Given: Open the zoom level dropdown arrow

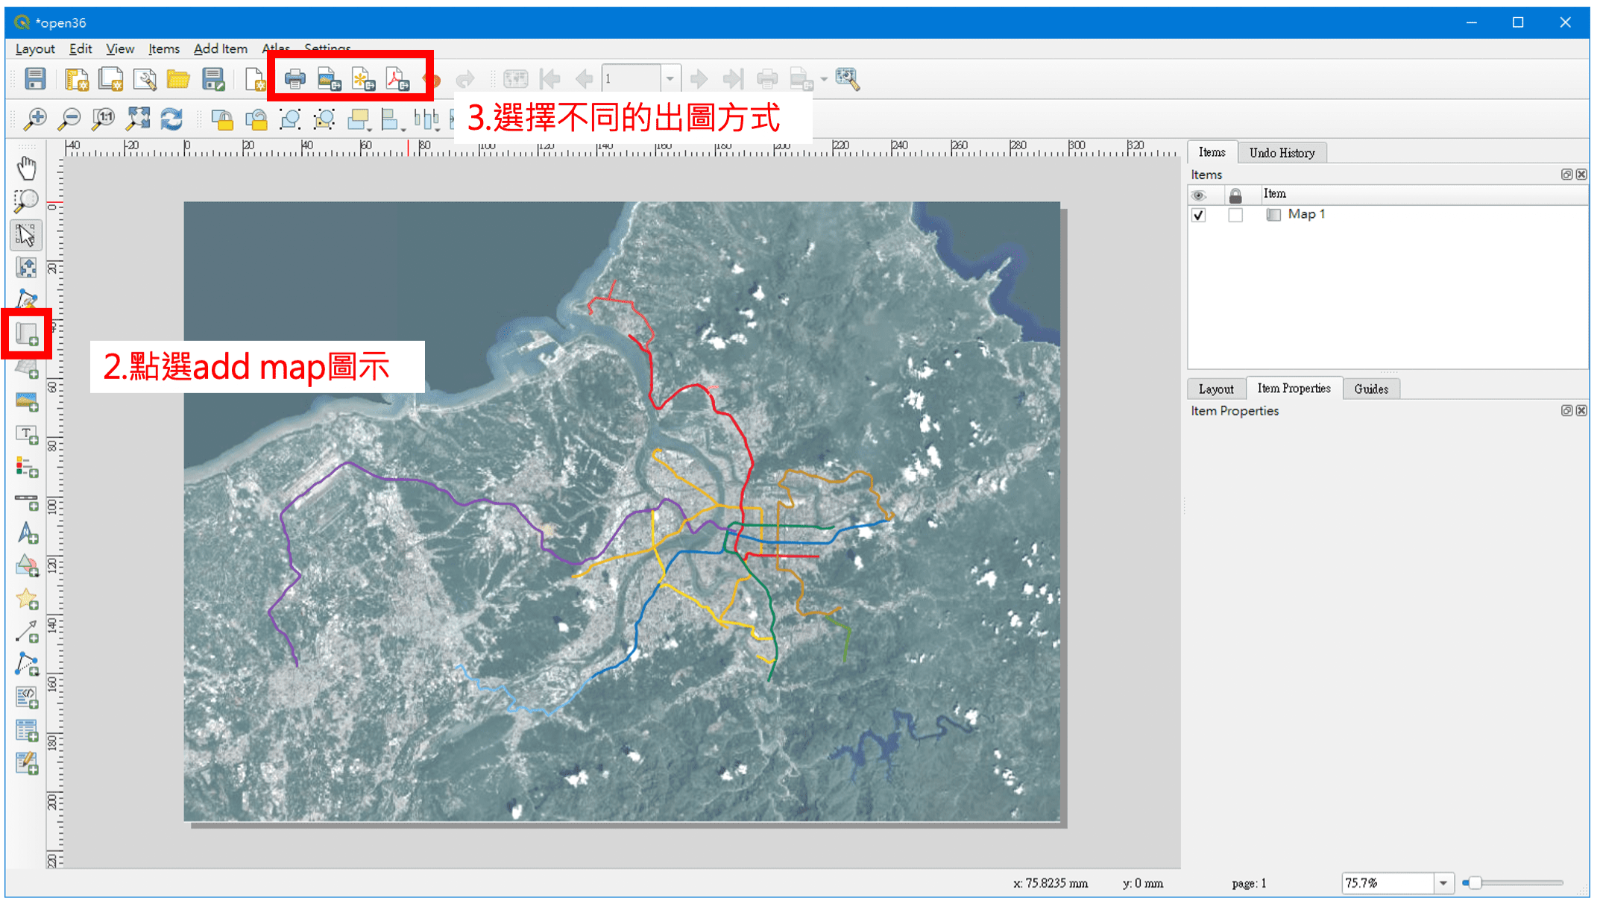Looking at the screenshot, I should tap(1443, 883).
